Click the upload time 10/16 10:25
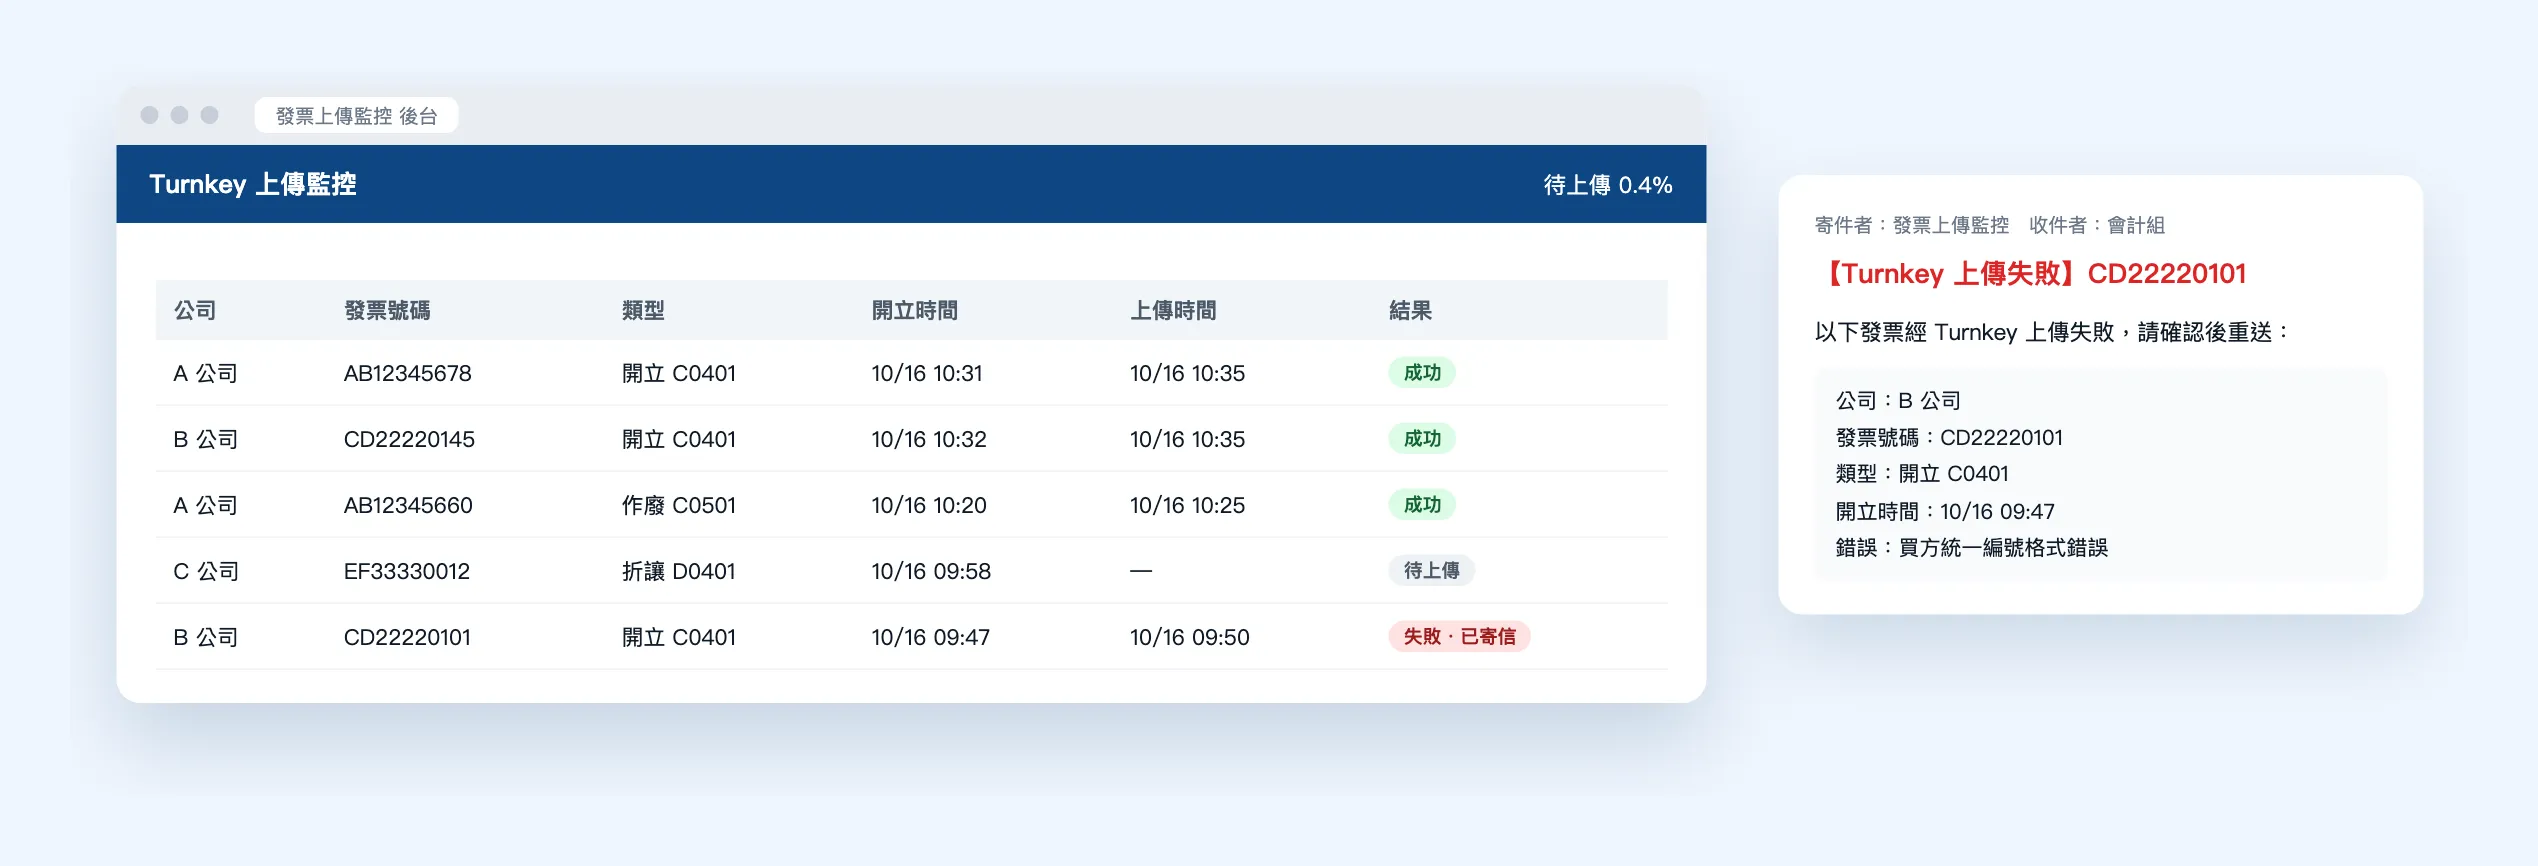The image size is (2538, 866). point(1187,506)
